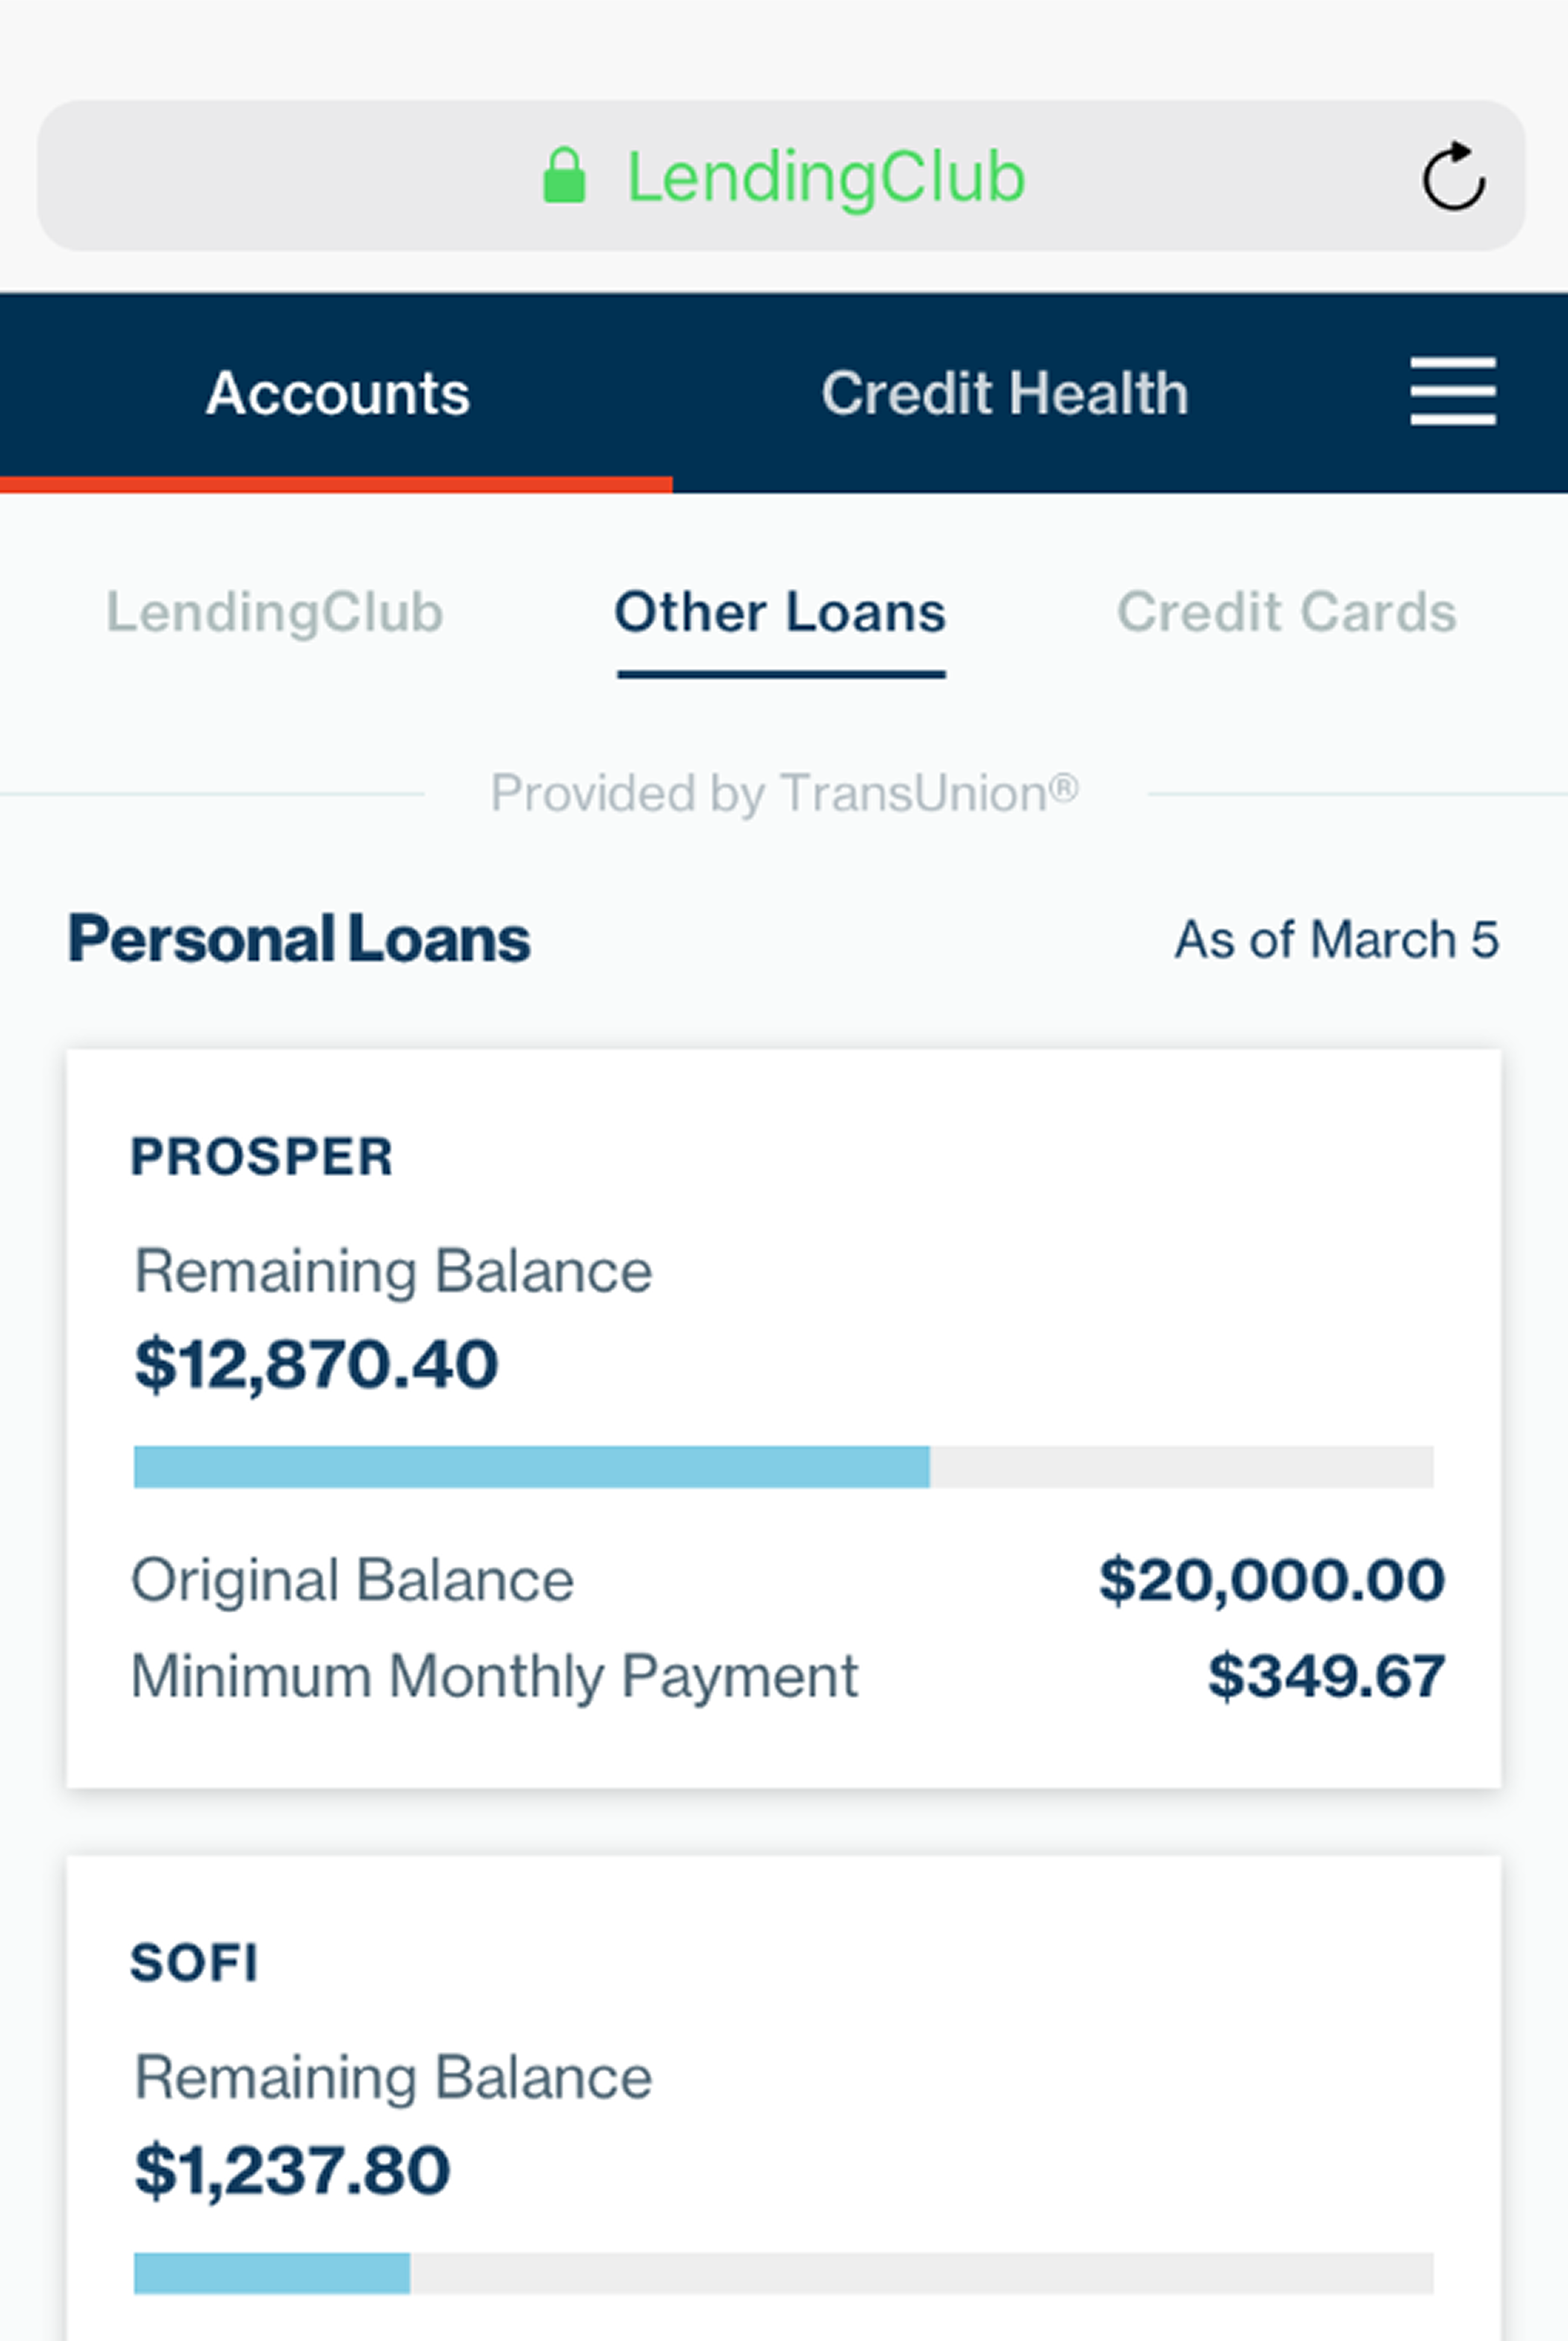
Task: Click the $1,237.80 remaining balance
Action: coord(292,2170)
